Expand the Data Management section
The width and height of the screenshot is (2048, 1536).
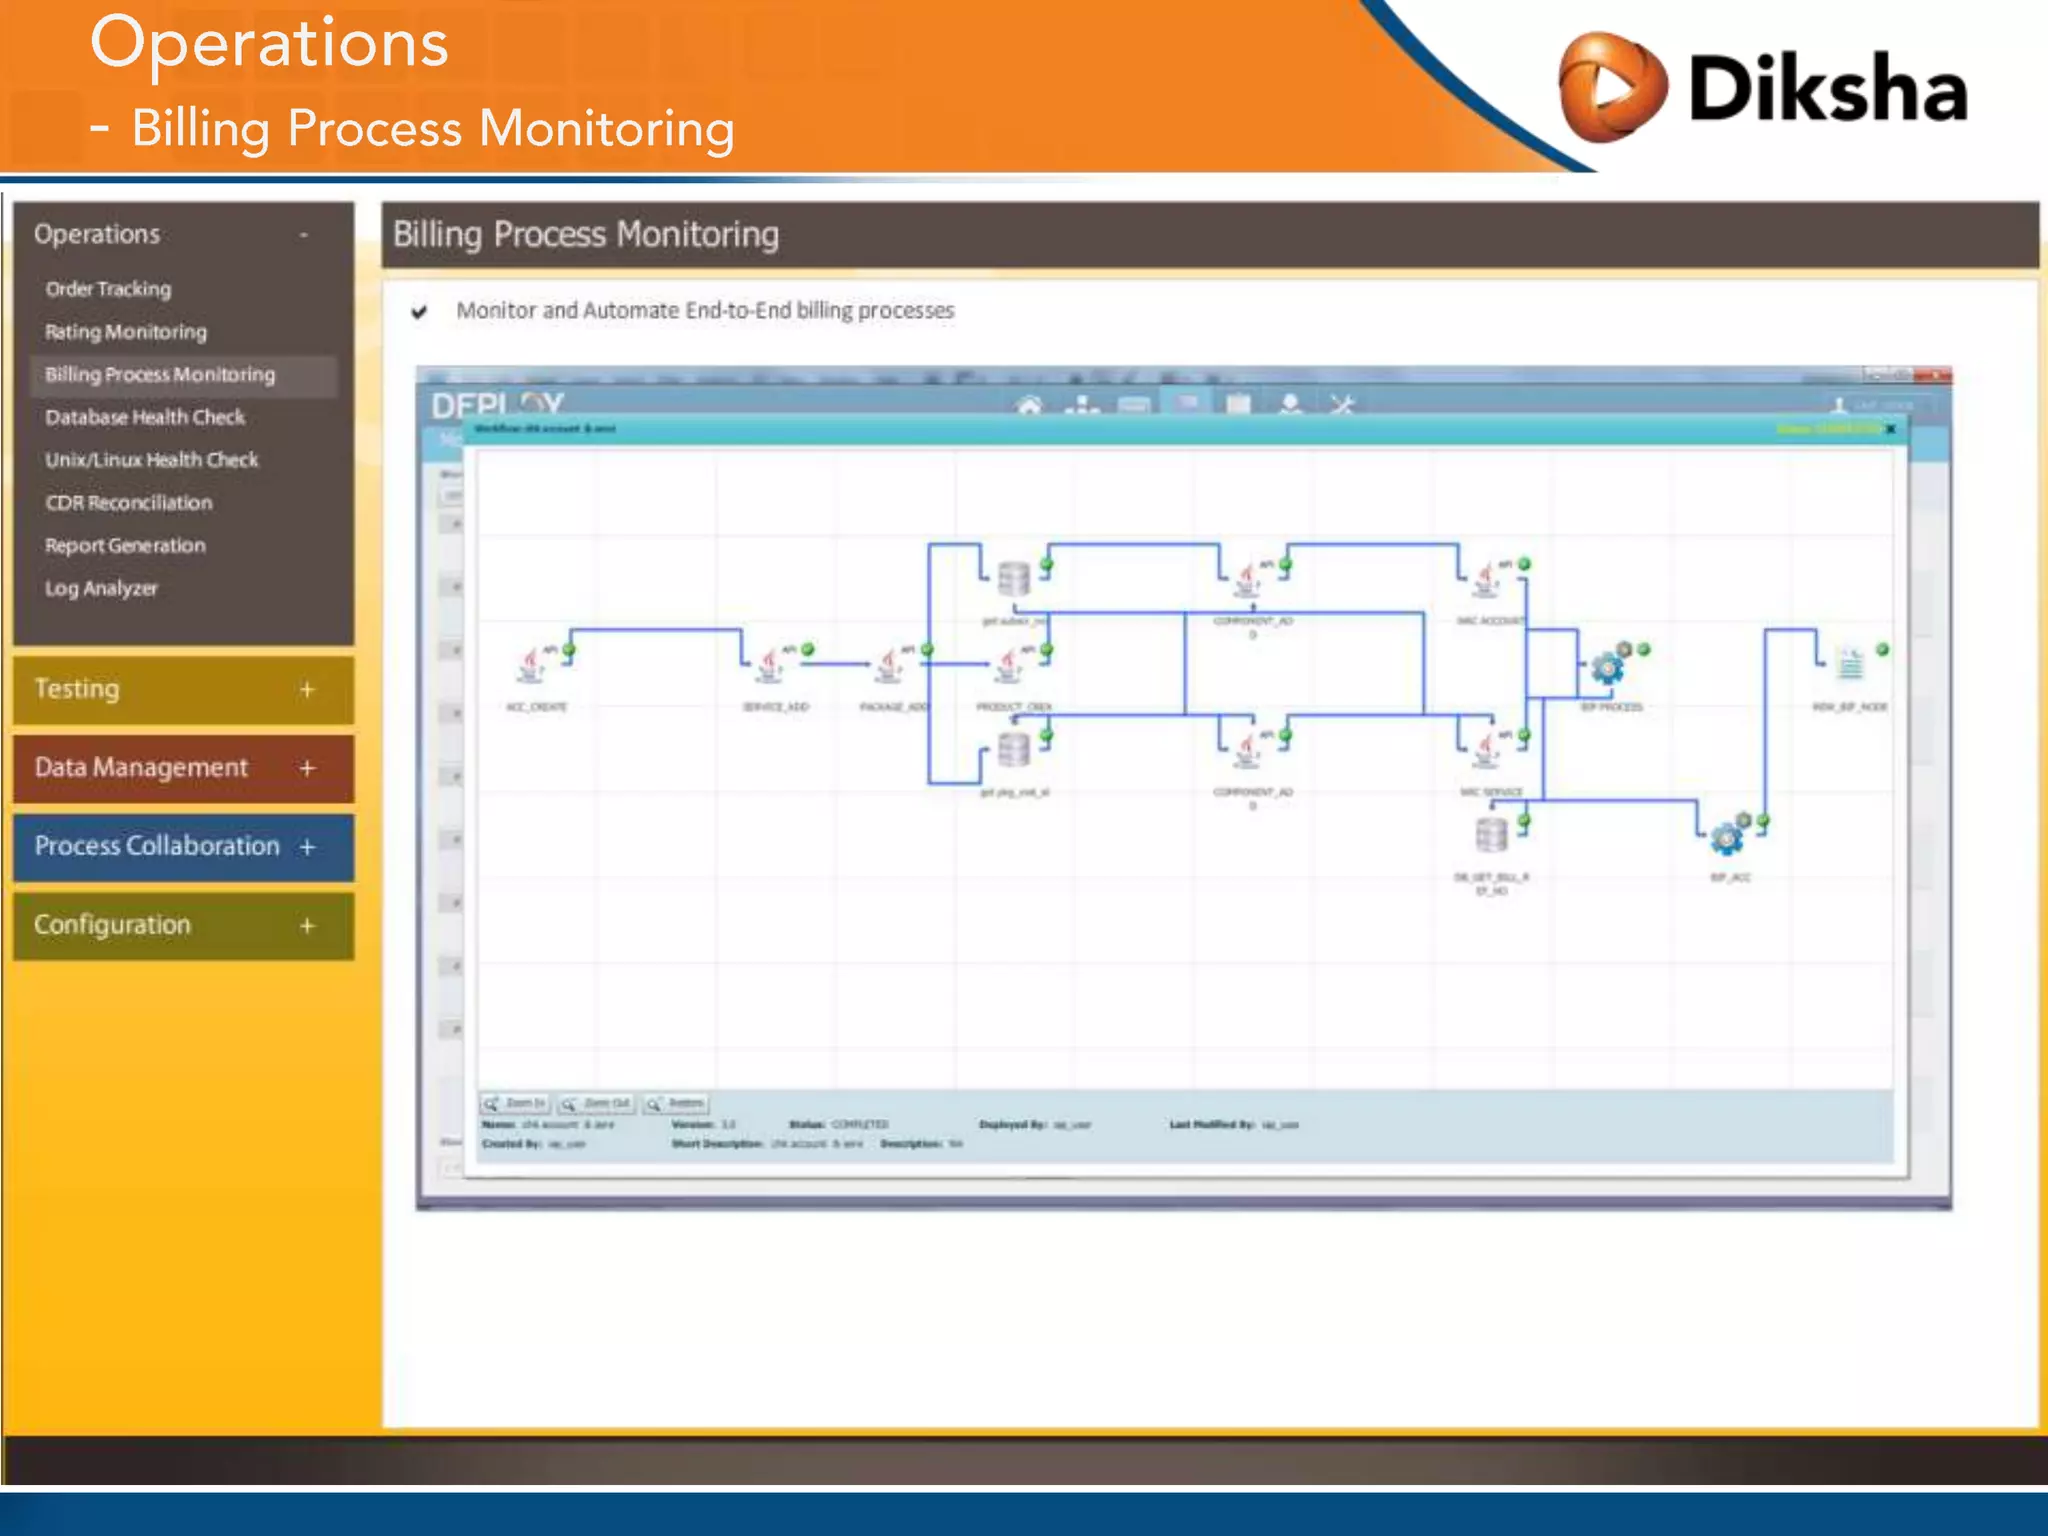coord(307,768)
